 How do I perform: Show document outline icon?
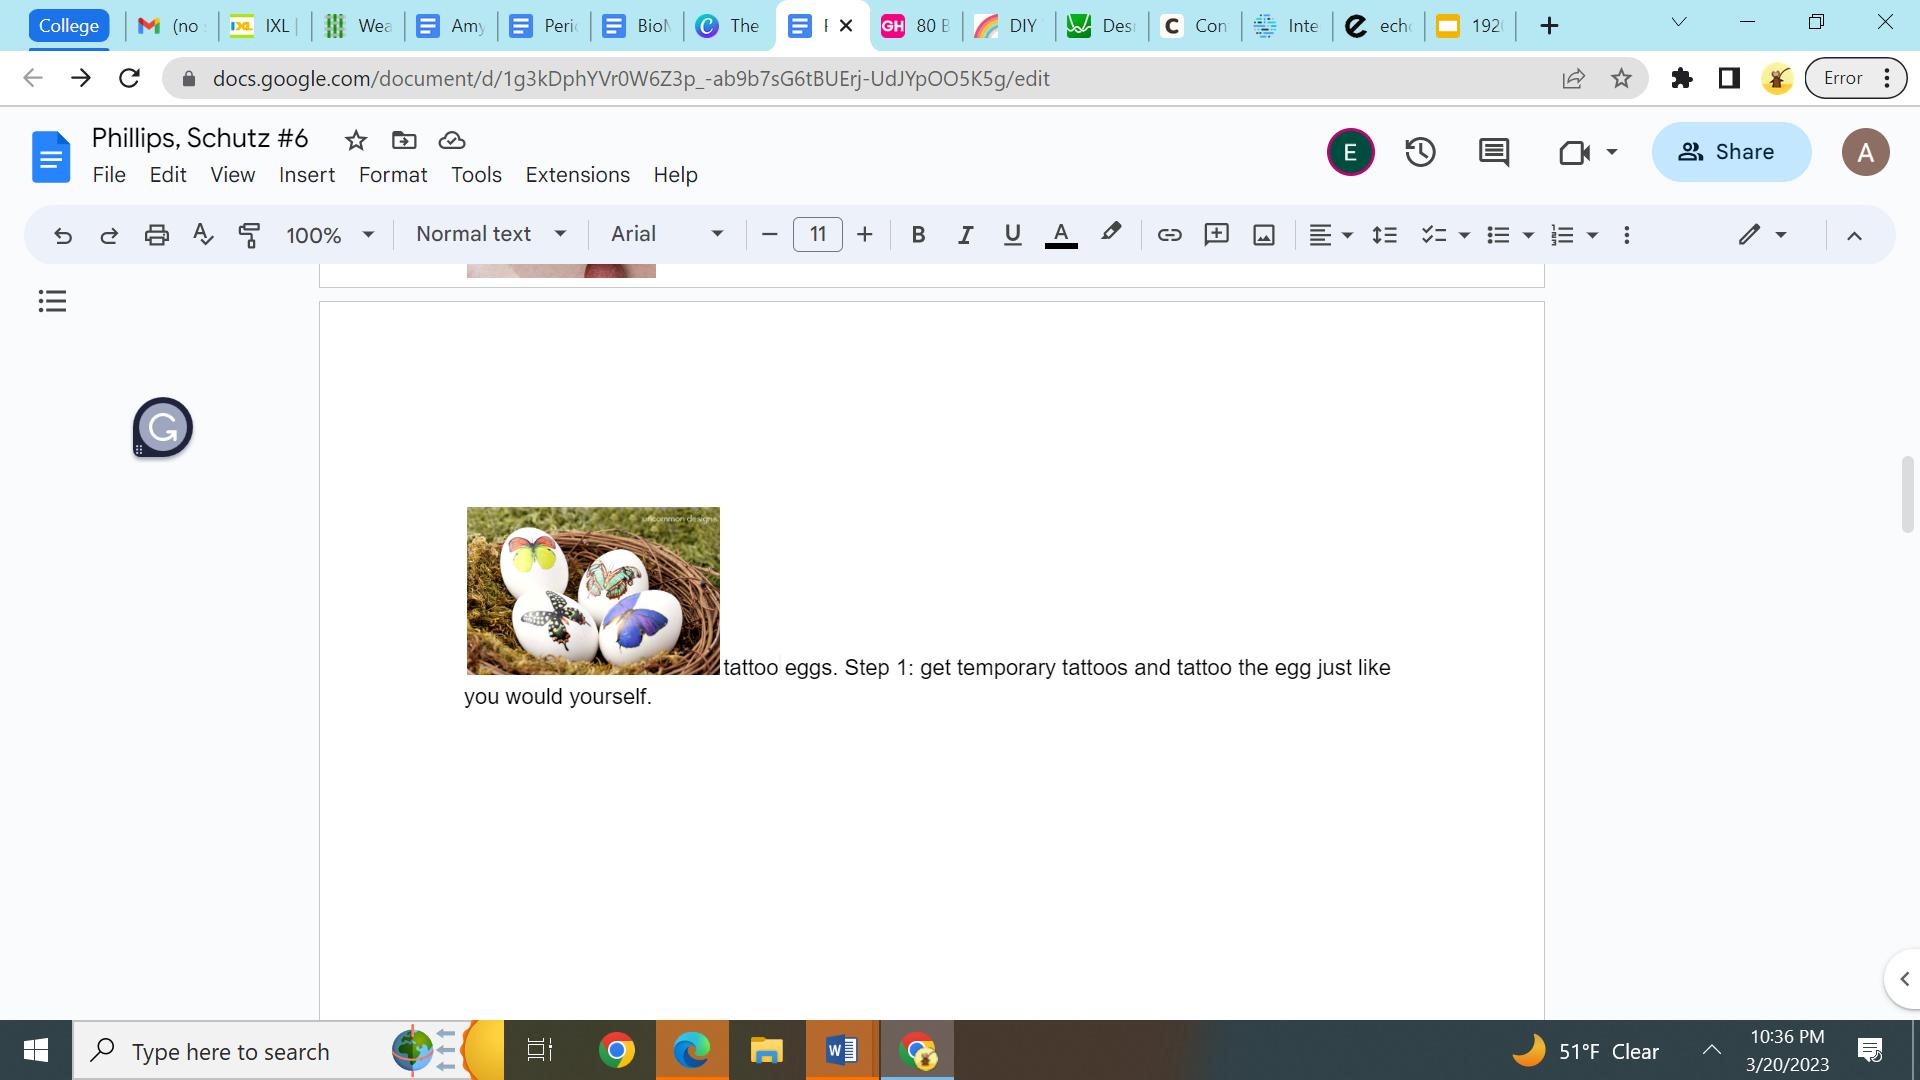click(x=52, y=301)
